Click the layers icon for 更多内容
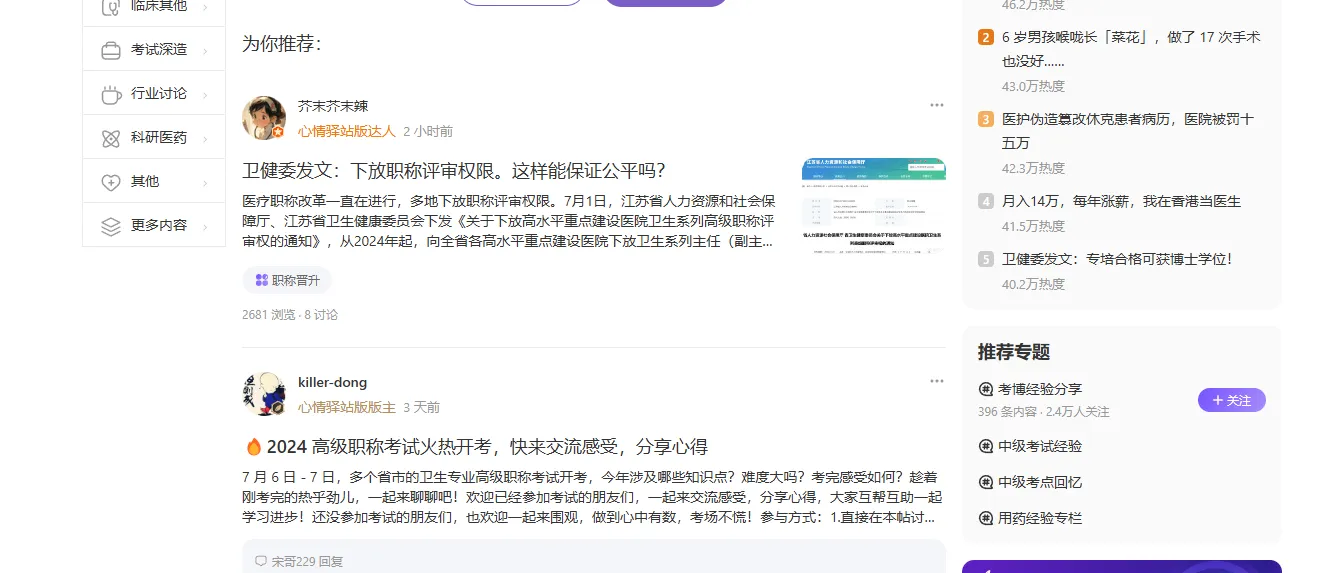Screen dimensions: 1340x573 (111, 226)
